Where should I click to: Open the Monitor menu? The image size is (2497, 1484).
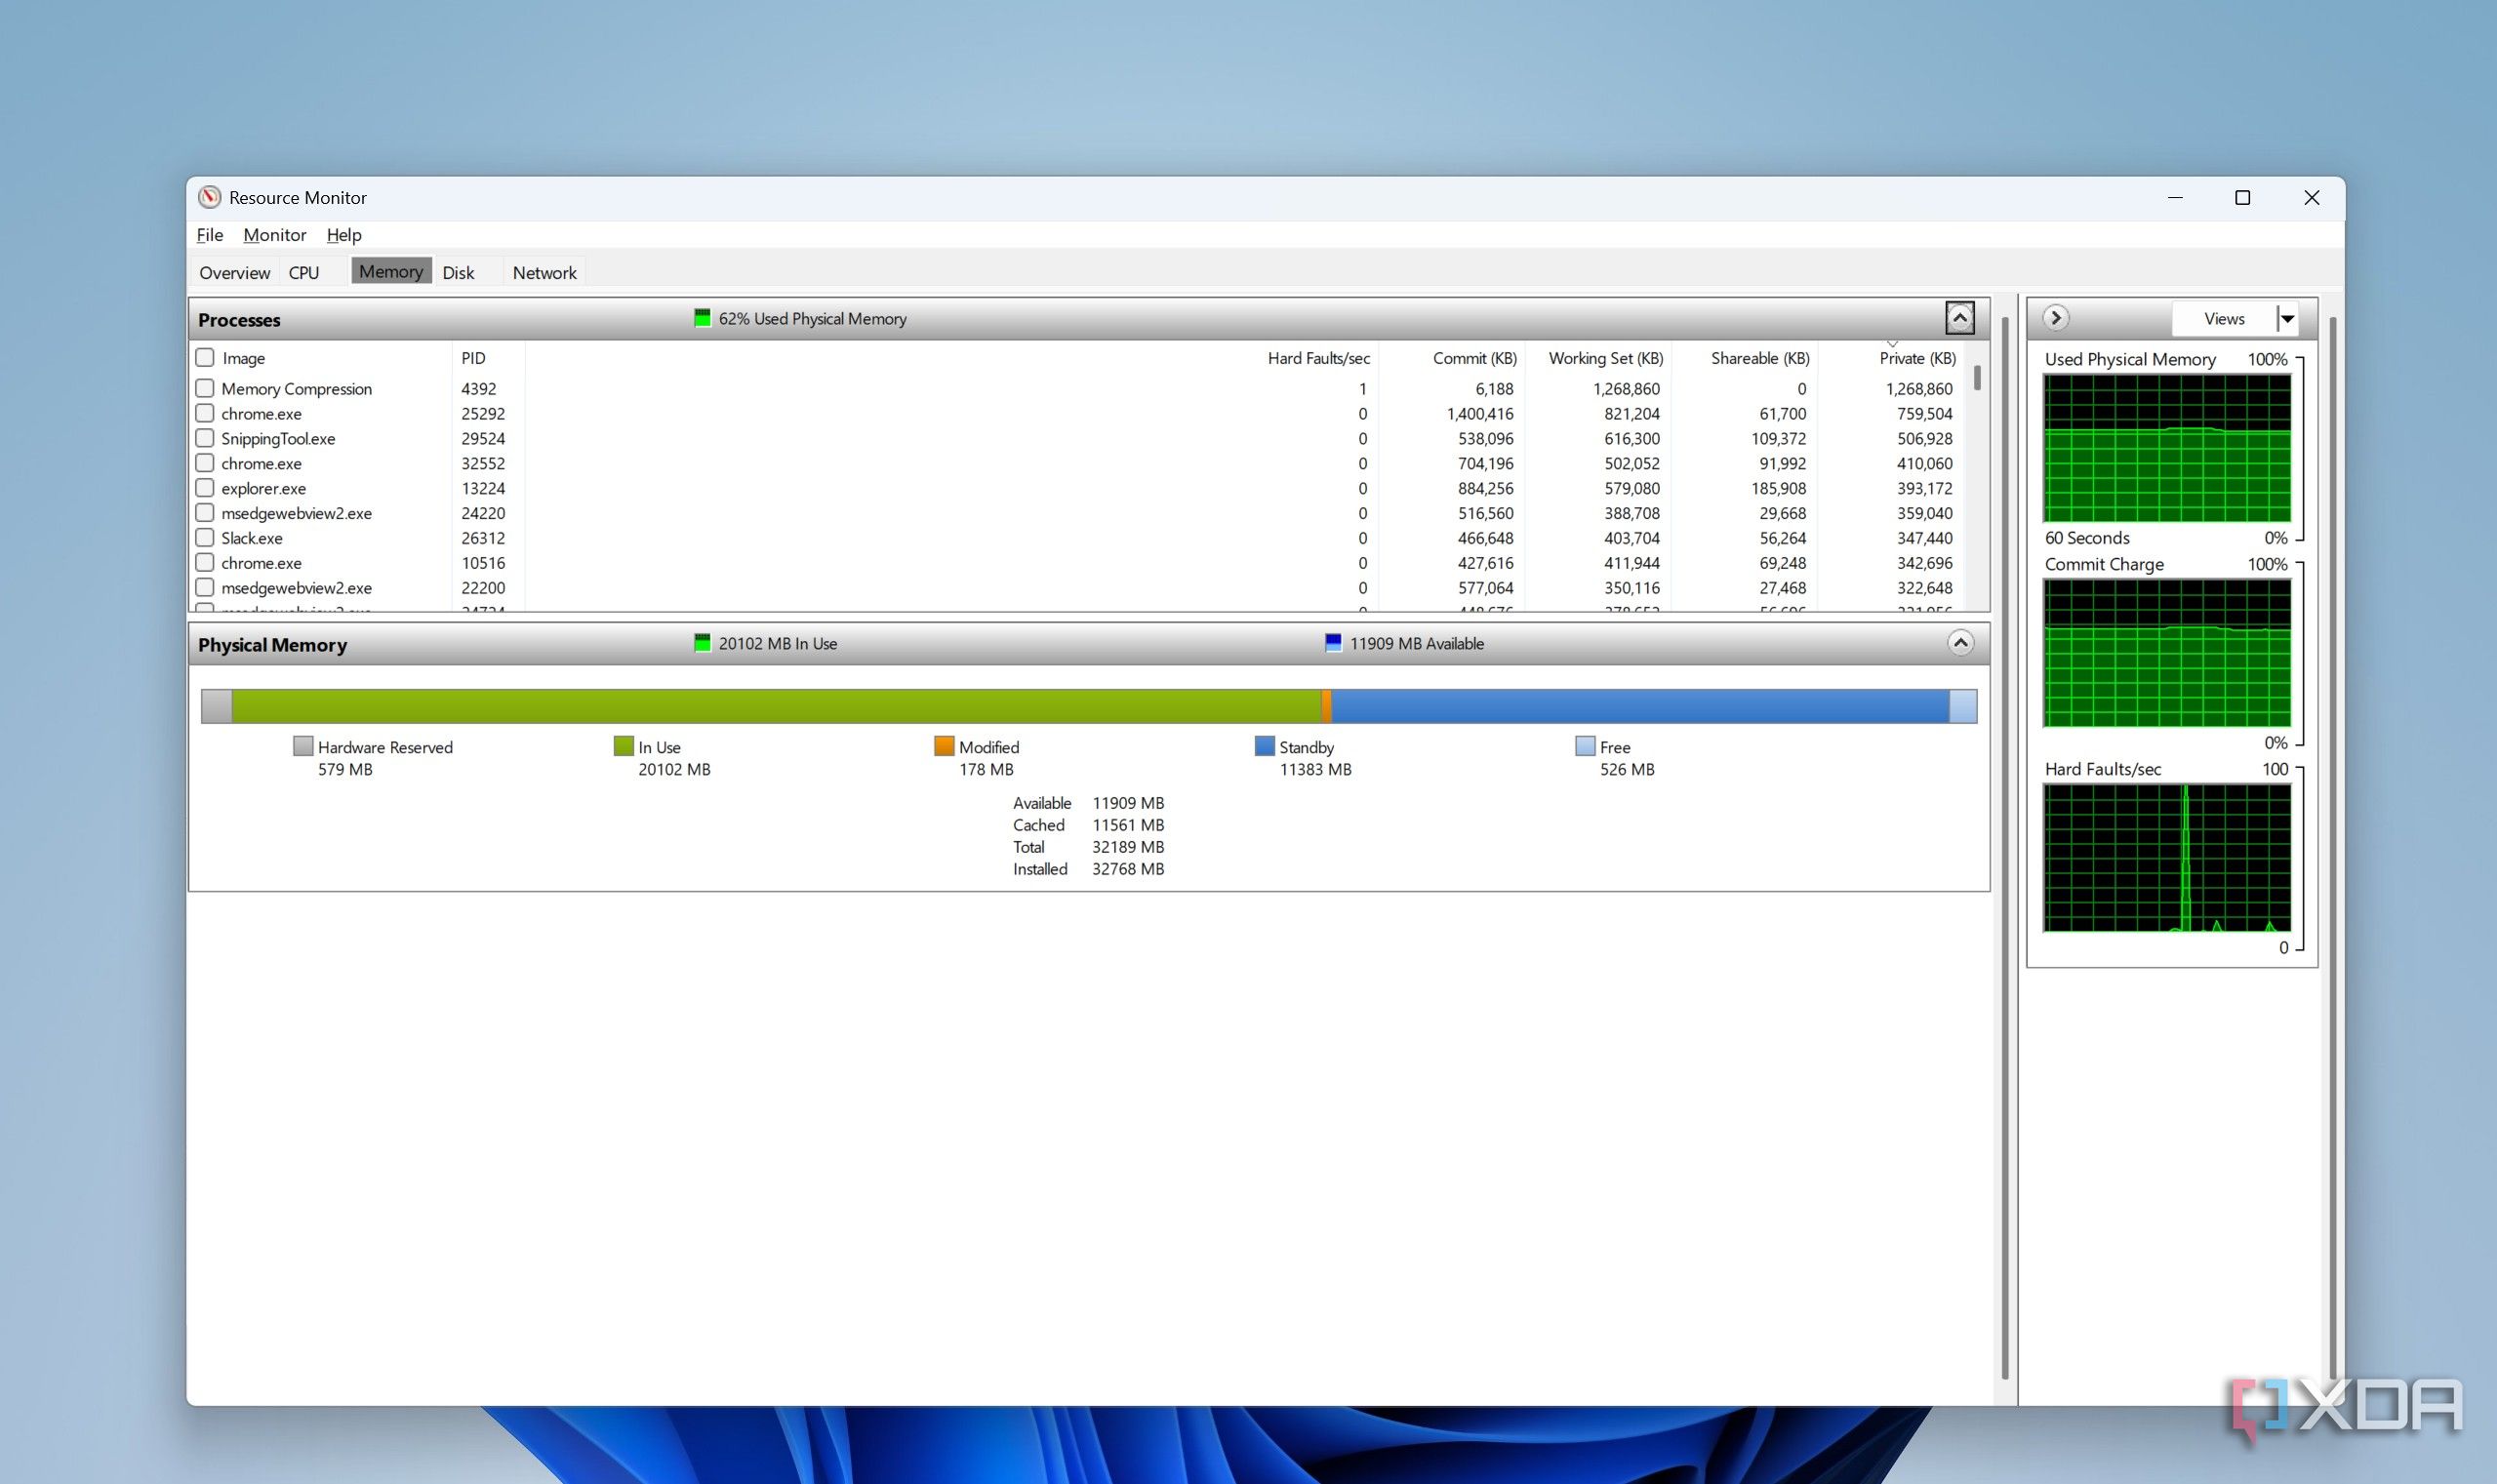click(x=275, y=235)
